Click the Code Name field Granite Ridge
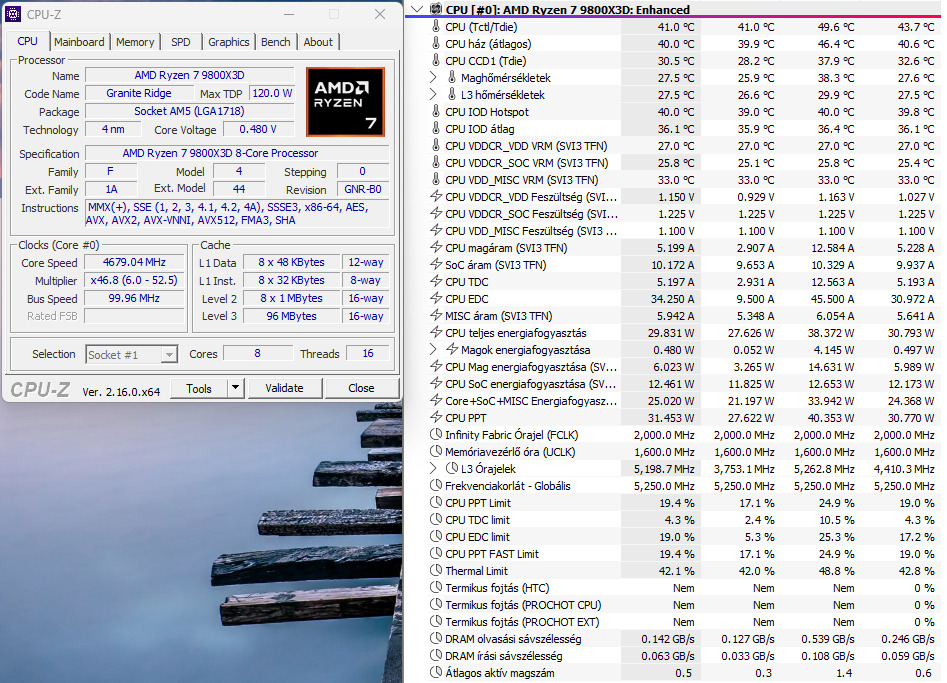 [x=139, y=93]
